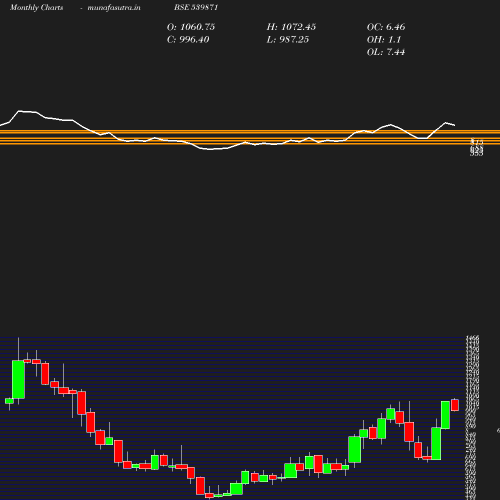Click the munafasutra.in watermark text

114,7
